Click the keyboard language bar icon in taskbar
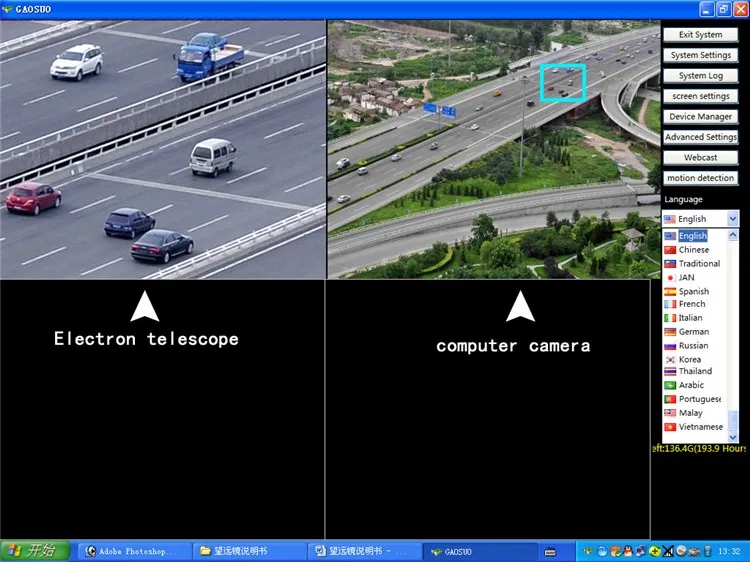750x562 pixels. point(550,552)
